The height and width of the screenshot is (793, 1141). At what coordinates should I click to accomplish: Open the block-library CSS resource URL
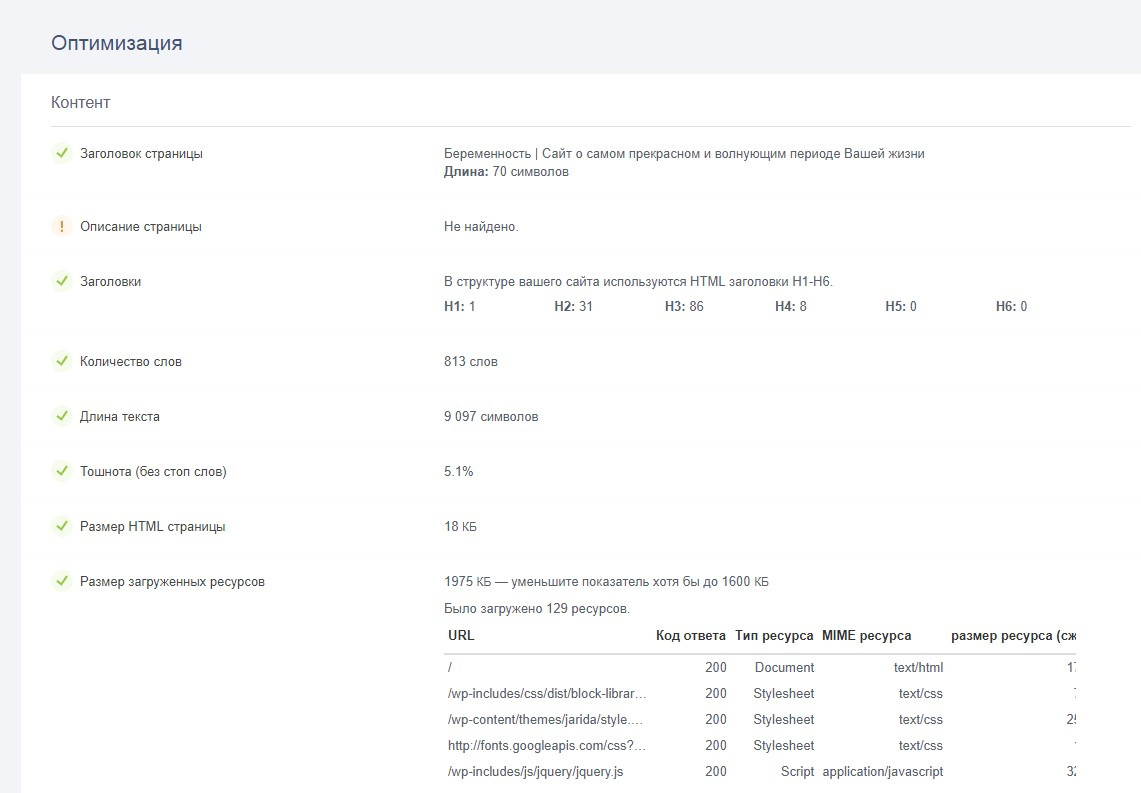547,693
